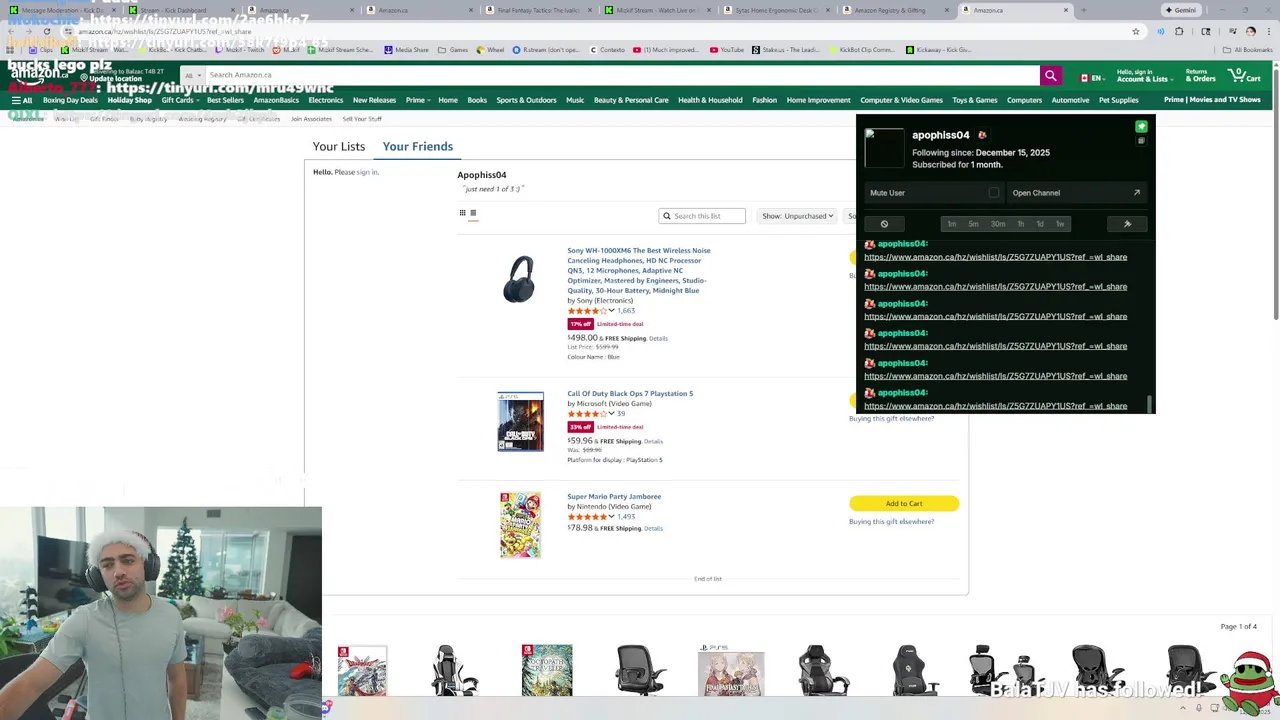Screen dimensions: 1280x720
Task: Click the small grey icon below green badge
Action: (1141, 141)
